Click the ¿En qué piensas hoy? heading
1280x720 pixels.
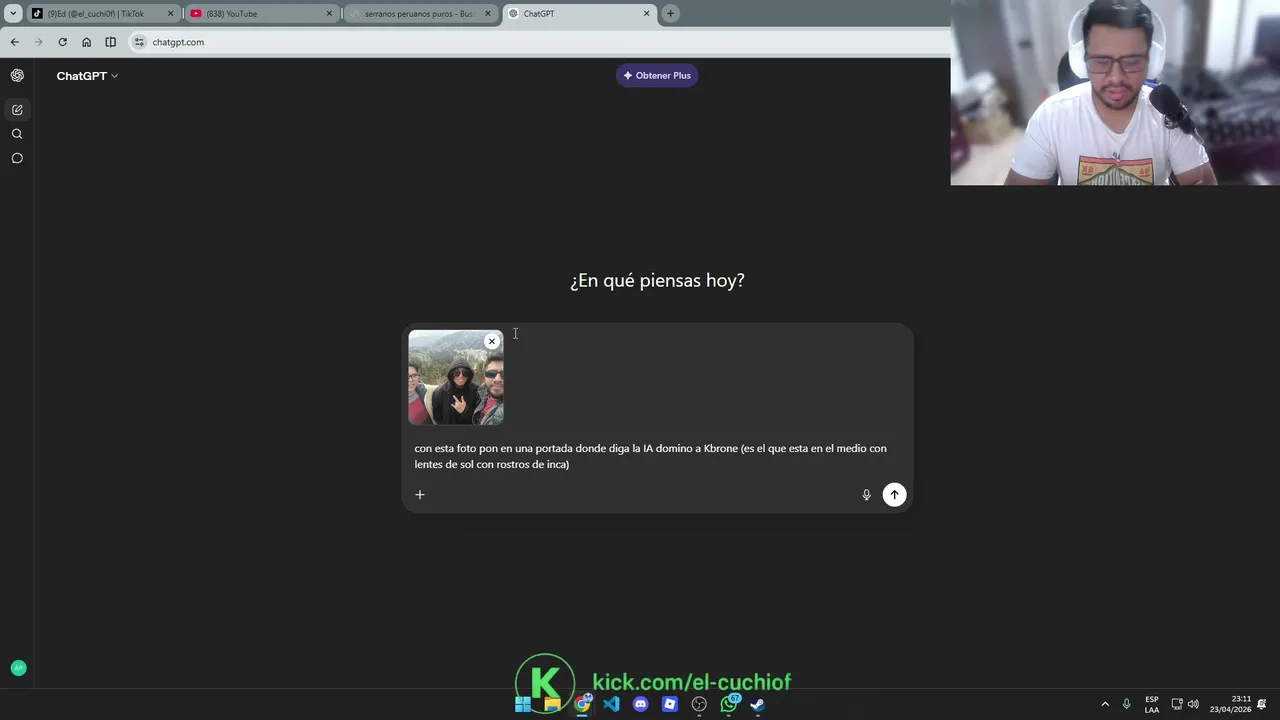coord(657,281)
